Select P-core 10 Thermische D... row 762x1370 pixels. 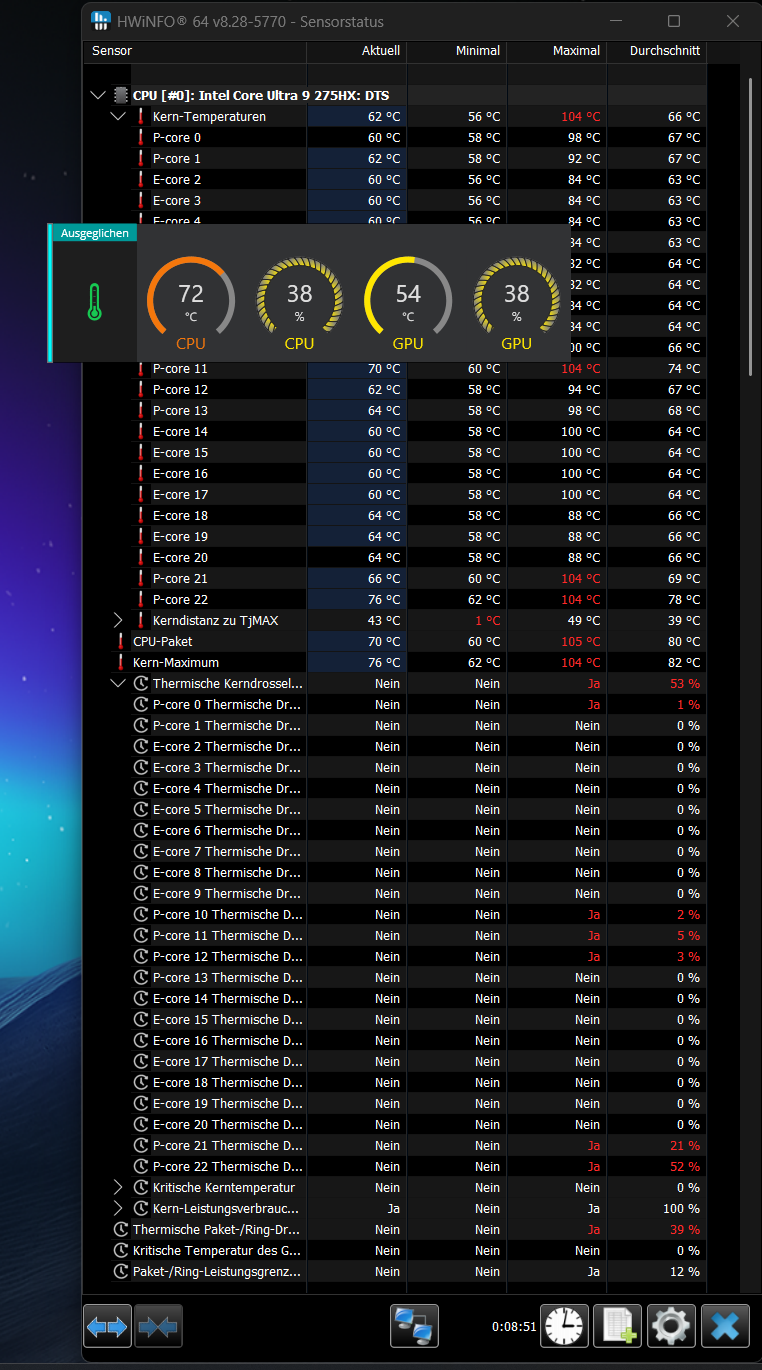[x=395, y=915]
